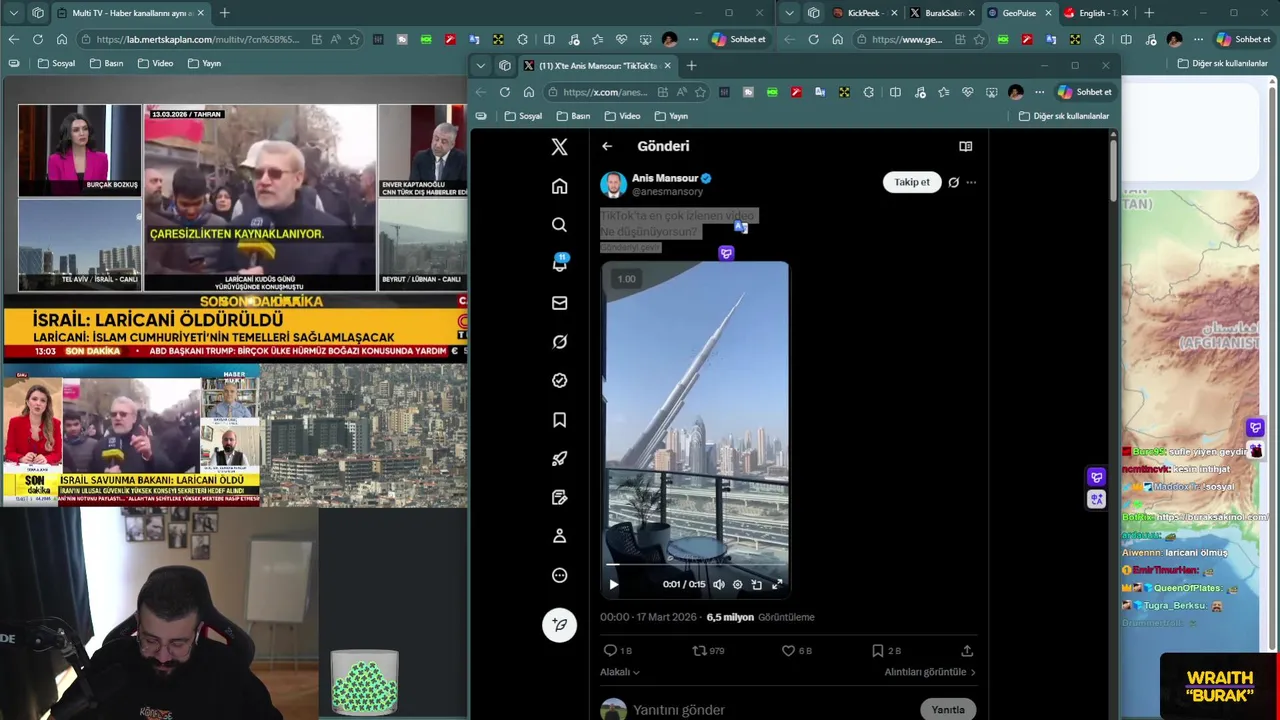Share the tweet via the upload icon
This screenshot has width=1280, height=720.
pos(966,651)
